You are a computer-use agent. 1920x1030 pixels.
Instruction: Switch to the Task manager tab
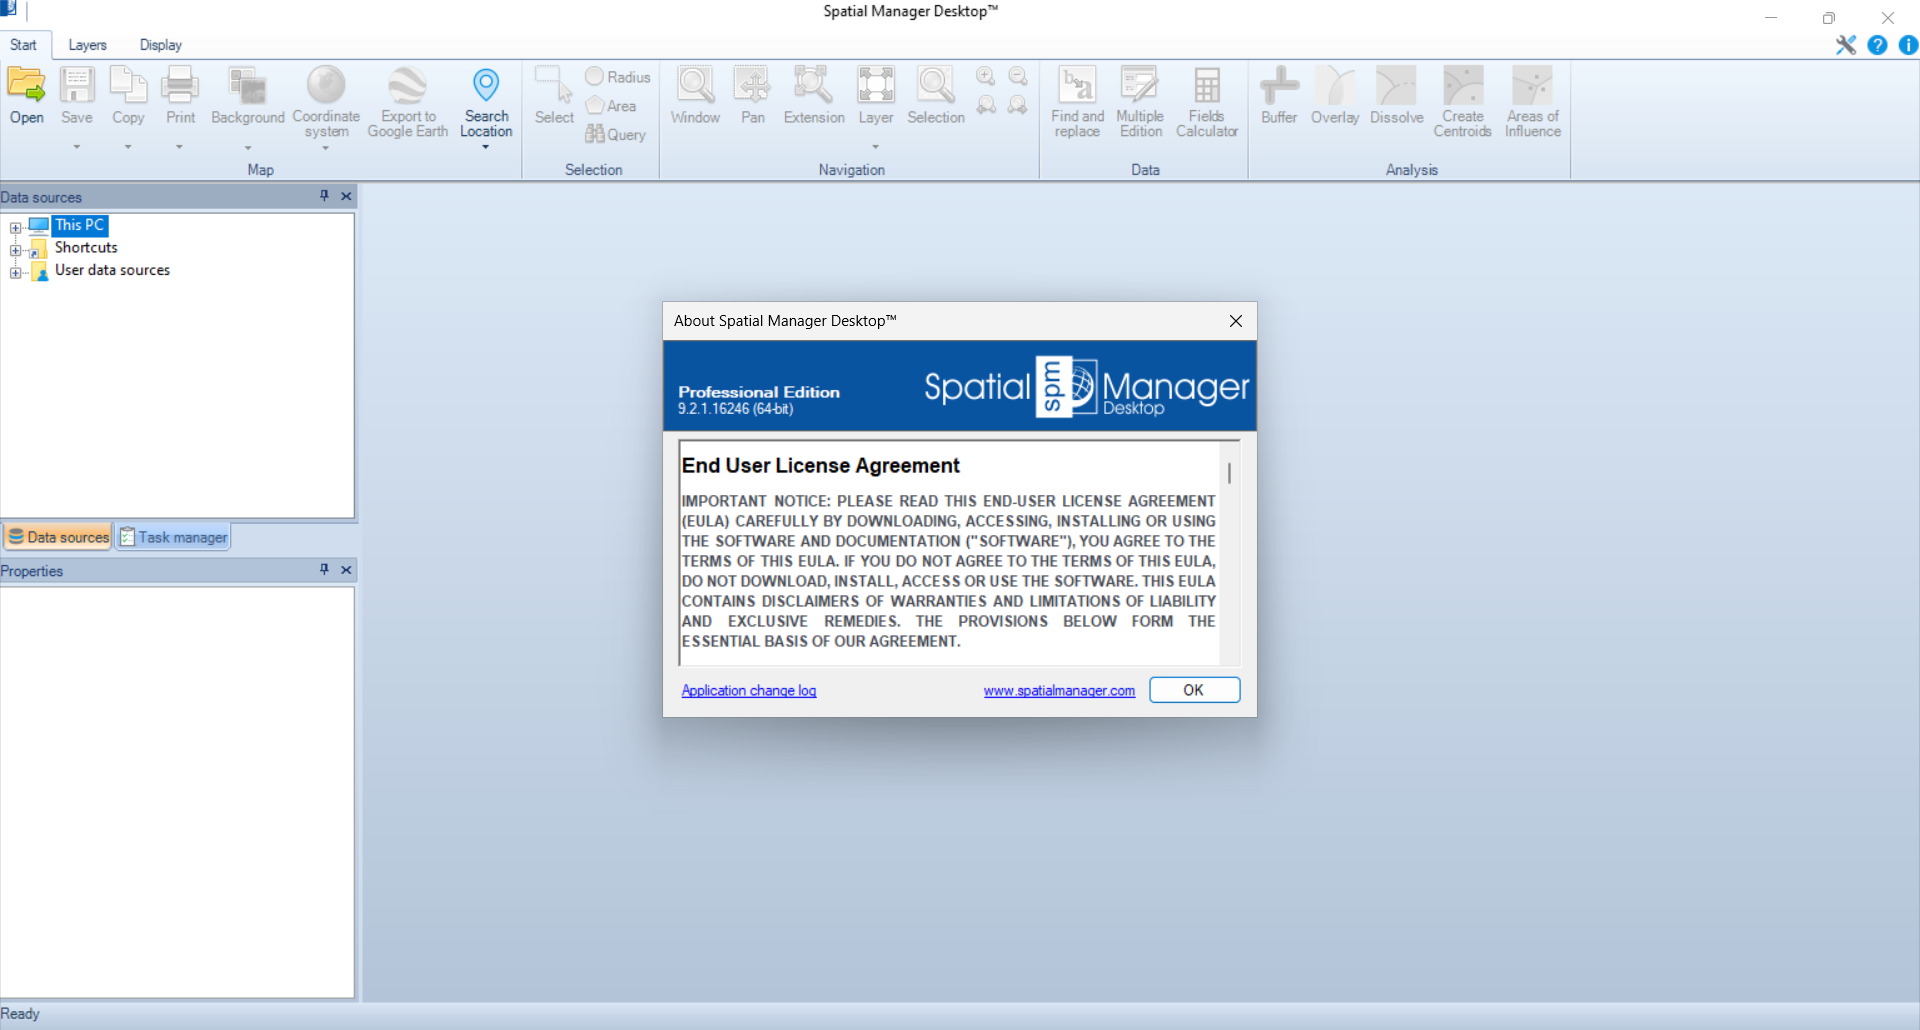pos(173,537)
